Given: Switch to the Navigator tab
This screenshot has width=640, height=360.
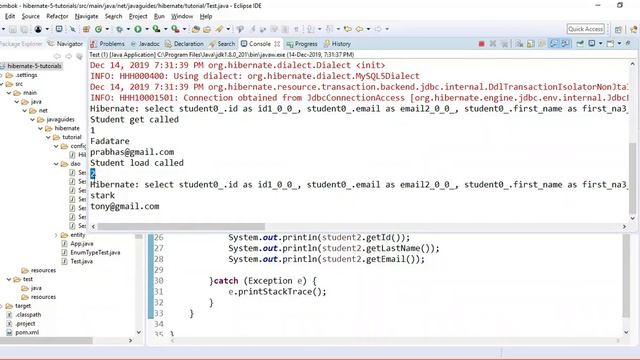Looking at the screenshot, I should point(65,44).
